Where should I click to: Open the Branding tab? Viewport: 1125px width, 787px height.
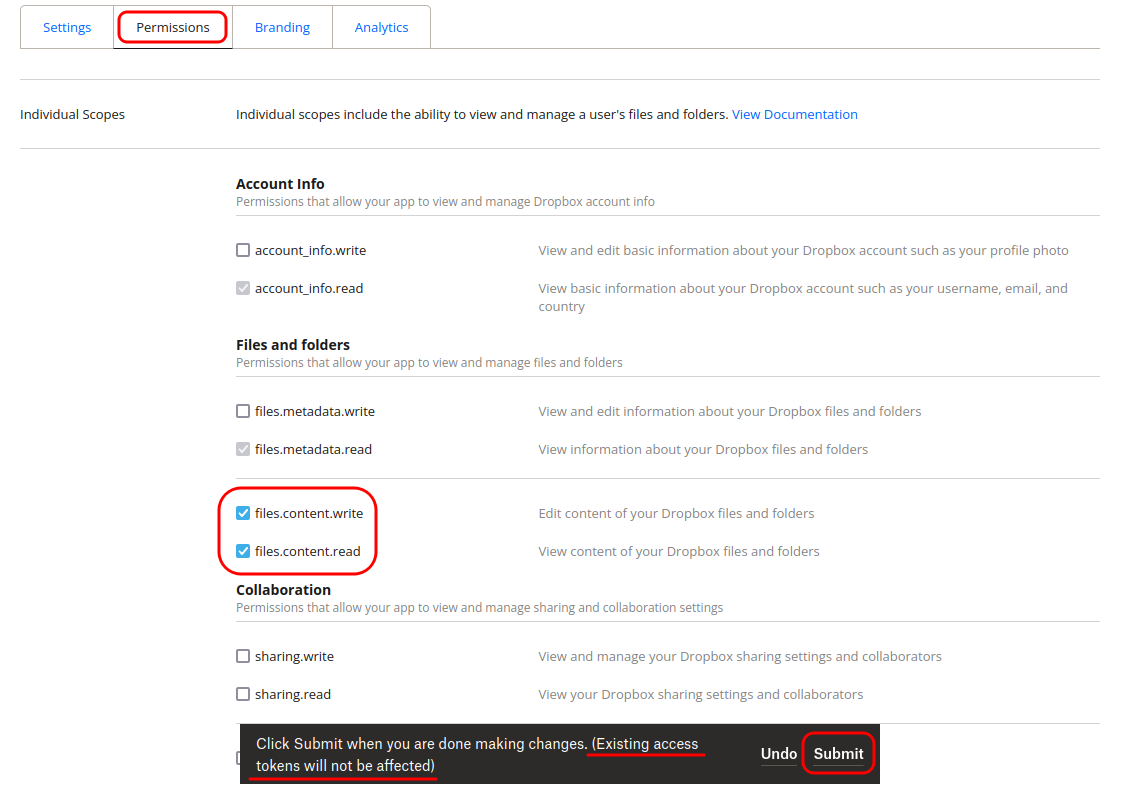[282, 27]
